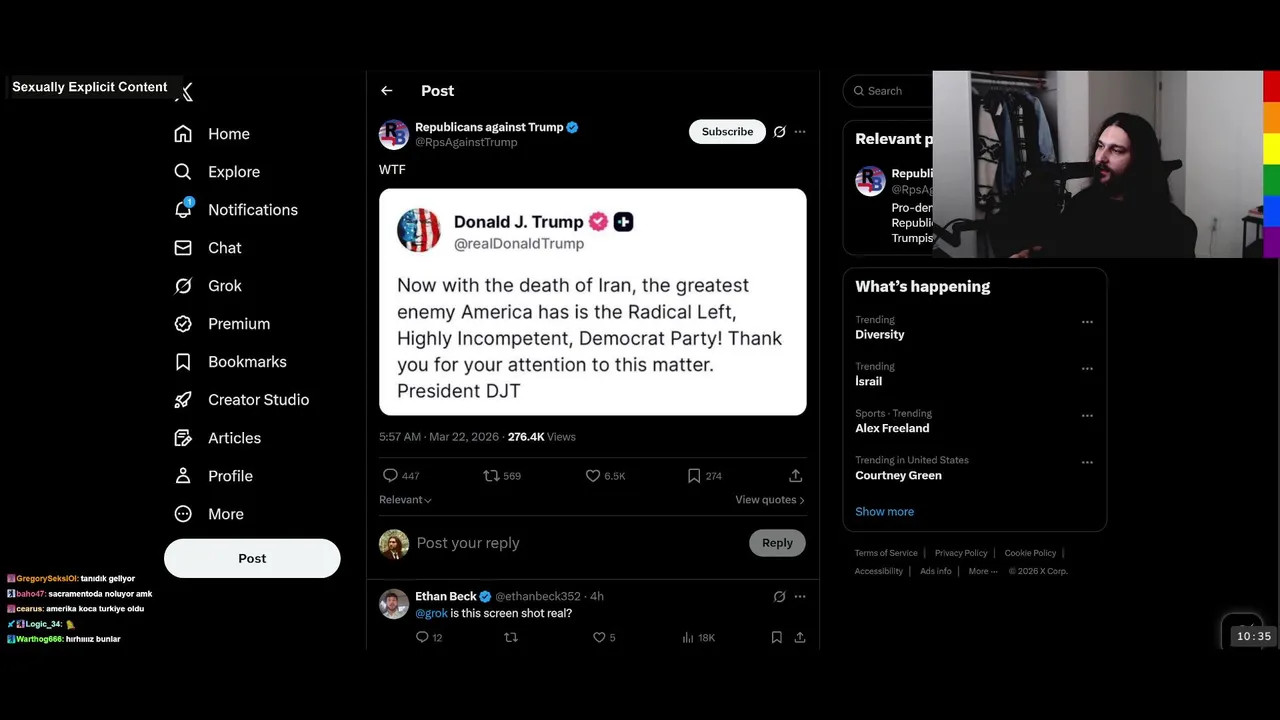Expand the Relevant replies sort dropdown
Image resolution: width=1280 pixels, height=720 pixels.
tap(405, 500)
